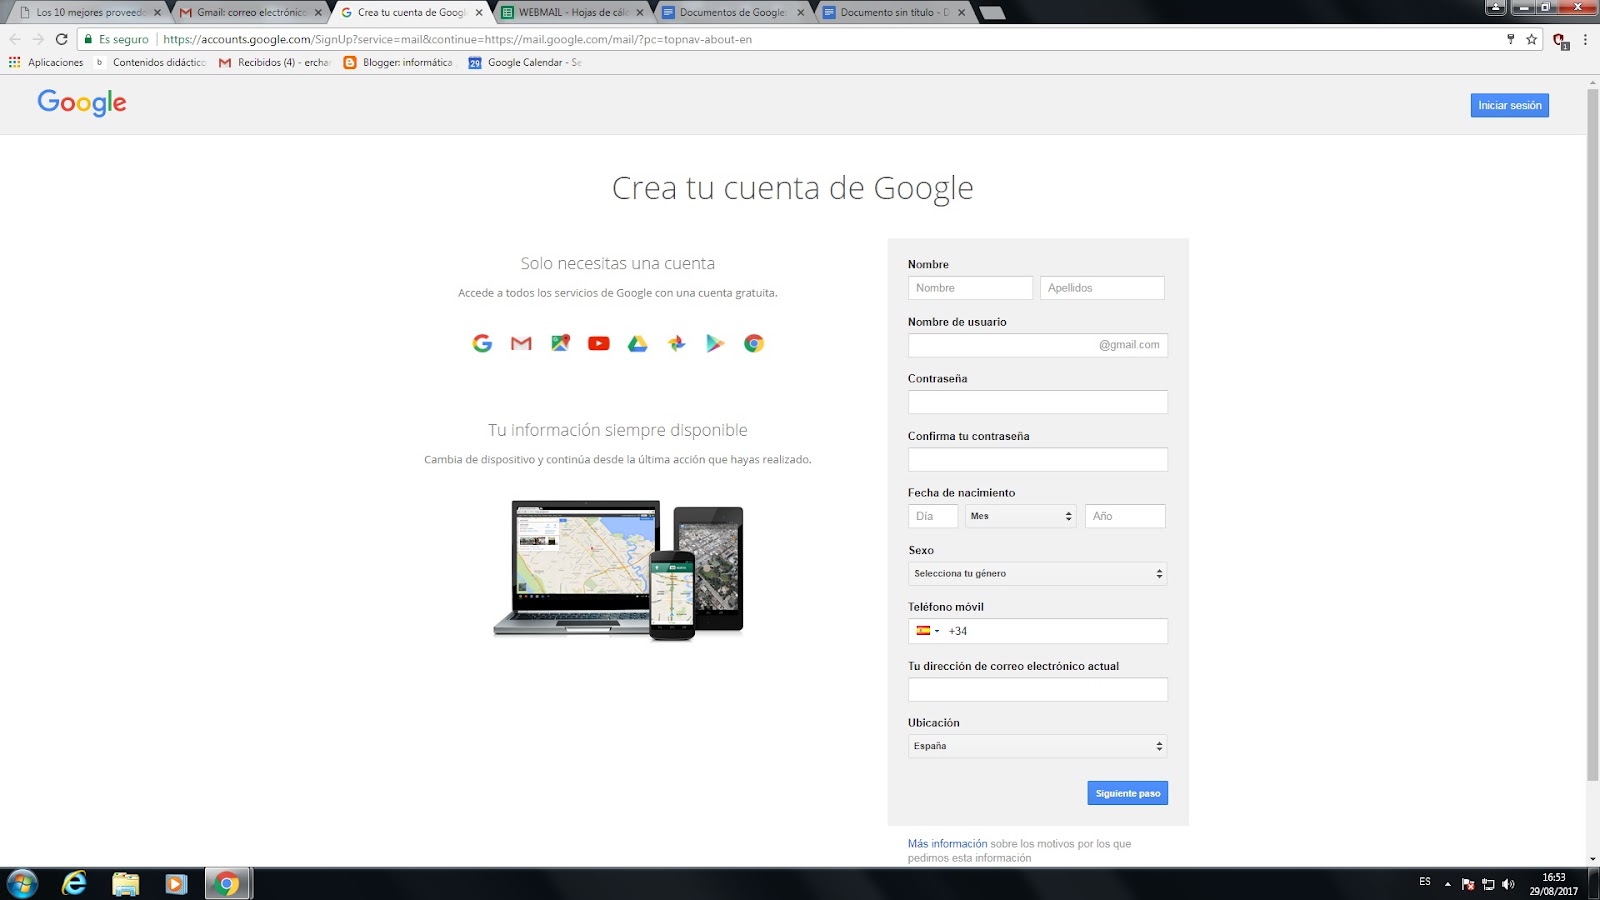Open the Mes month dropdown

(x=1021, y=516)
